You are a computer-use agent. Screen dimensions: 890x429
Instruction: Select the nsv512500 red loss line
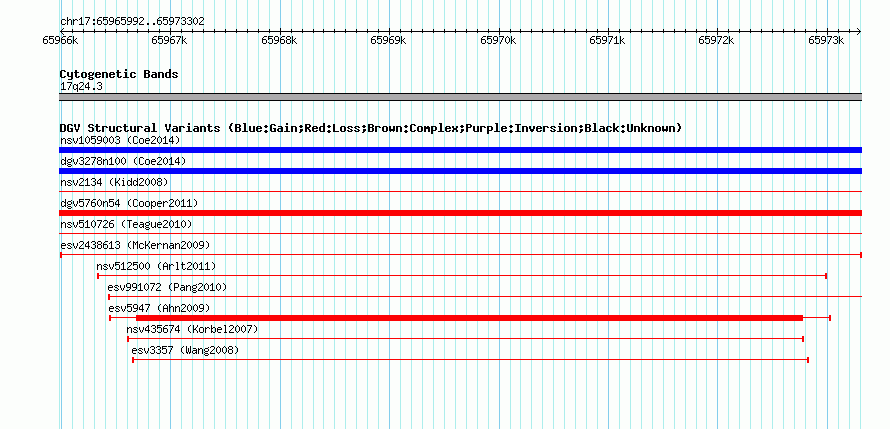462,276
